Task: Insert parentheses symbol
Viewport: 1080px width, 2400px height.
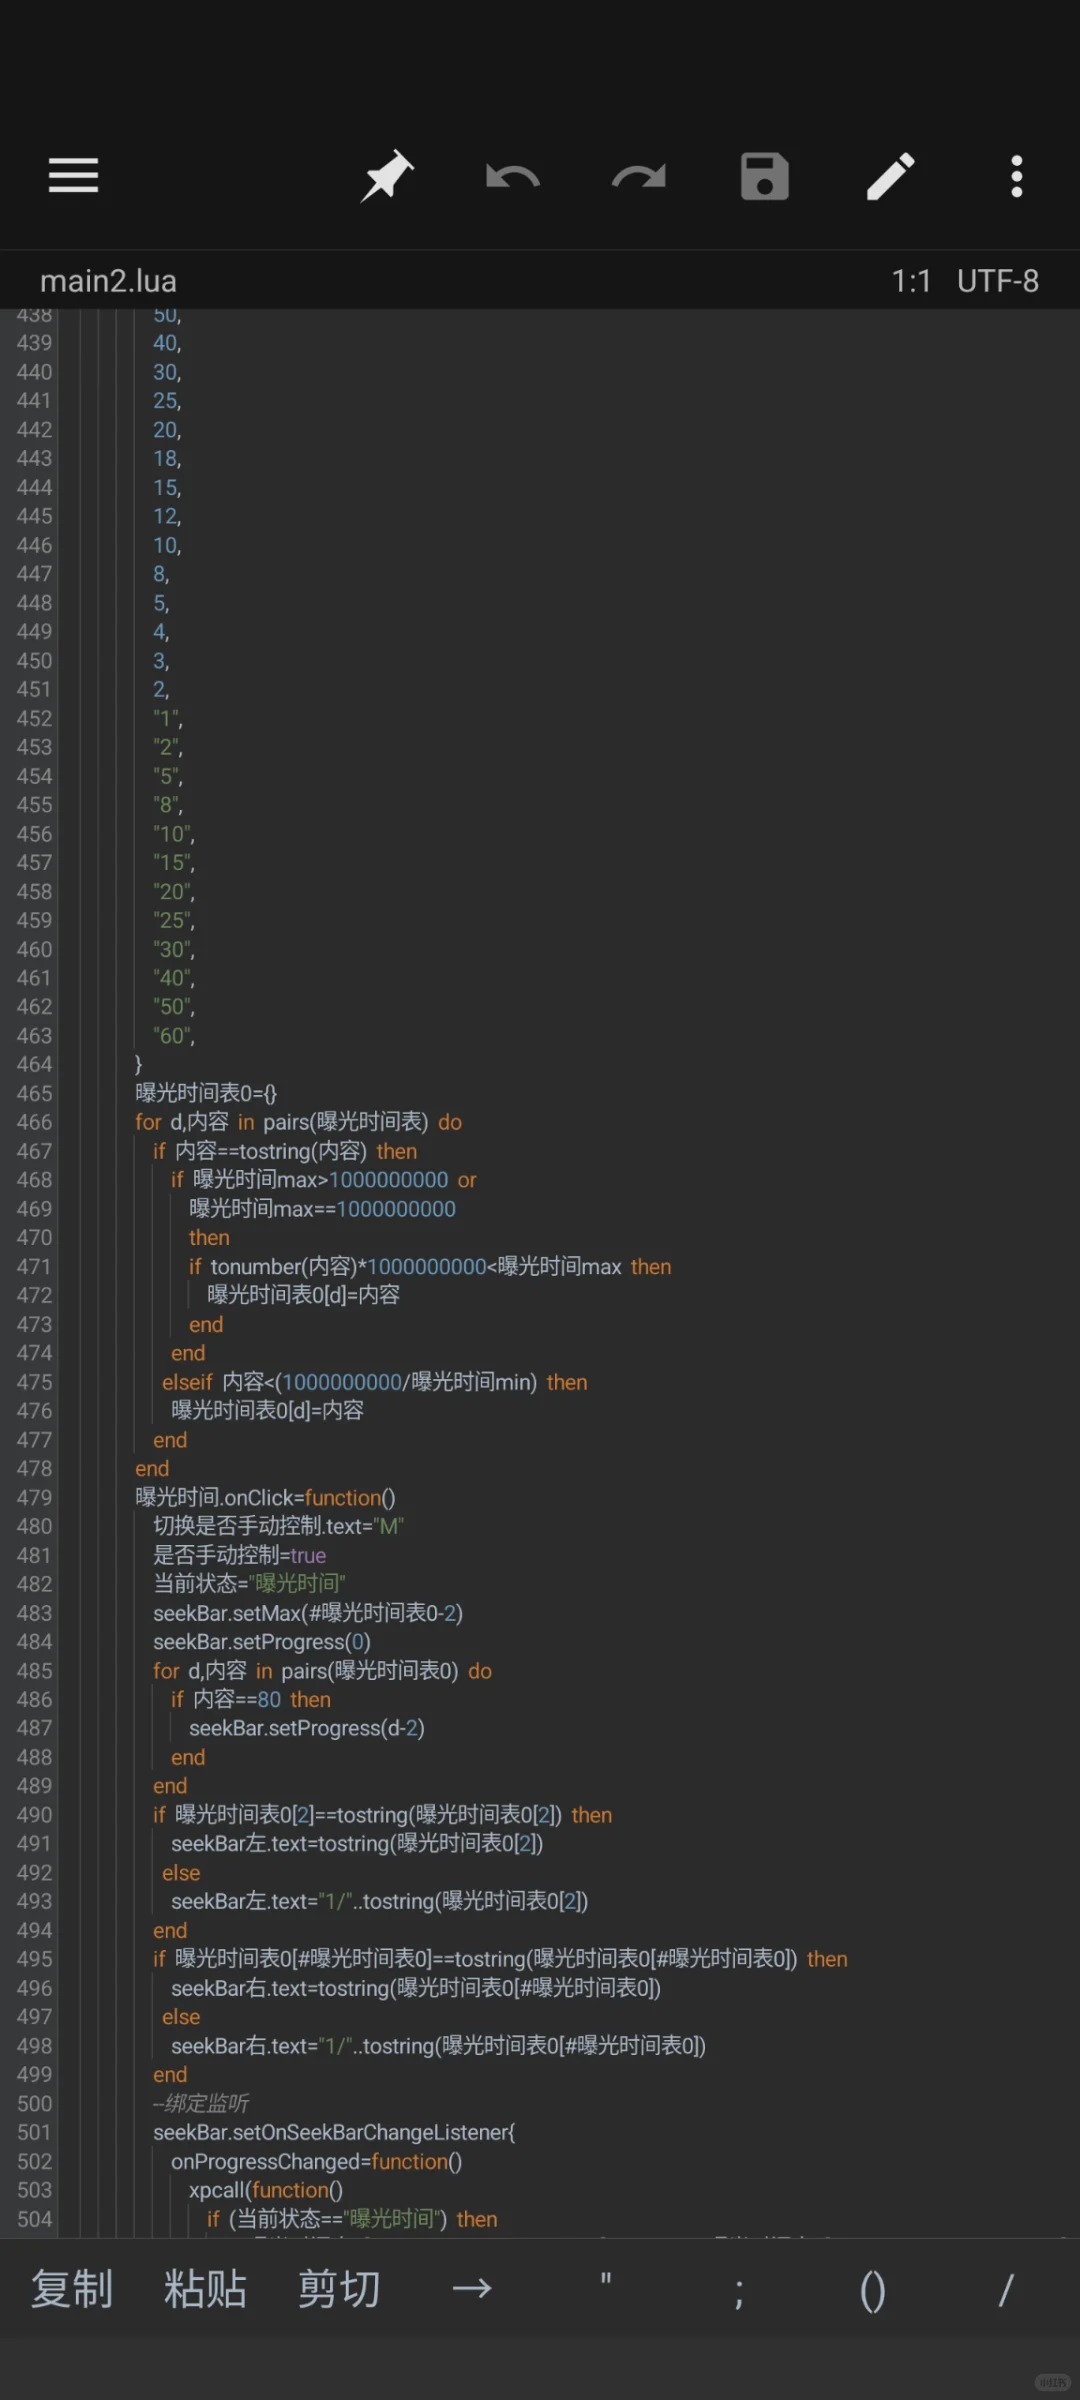Action: [873, 2291]
